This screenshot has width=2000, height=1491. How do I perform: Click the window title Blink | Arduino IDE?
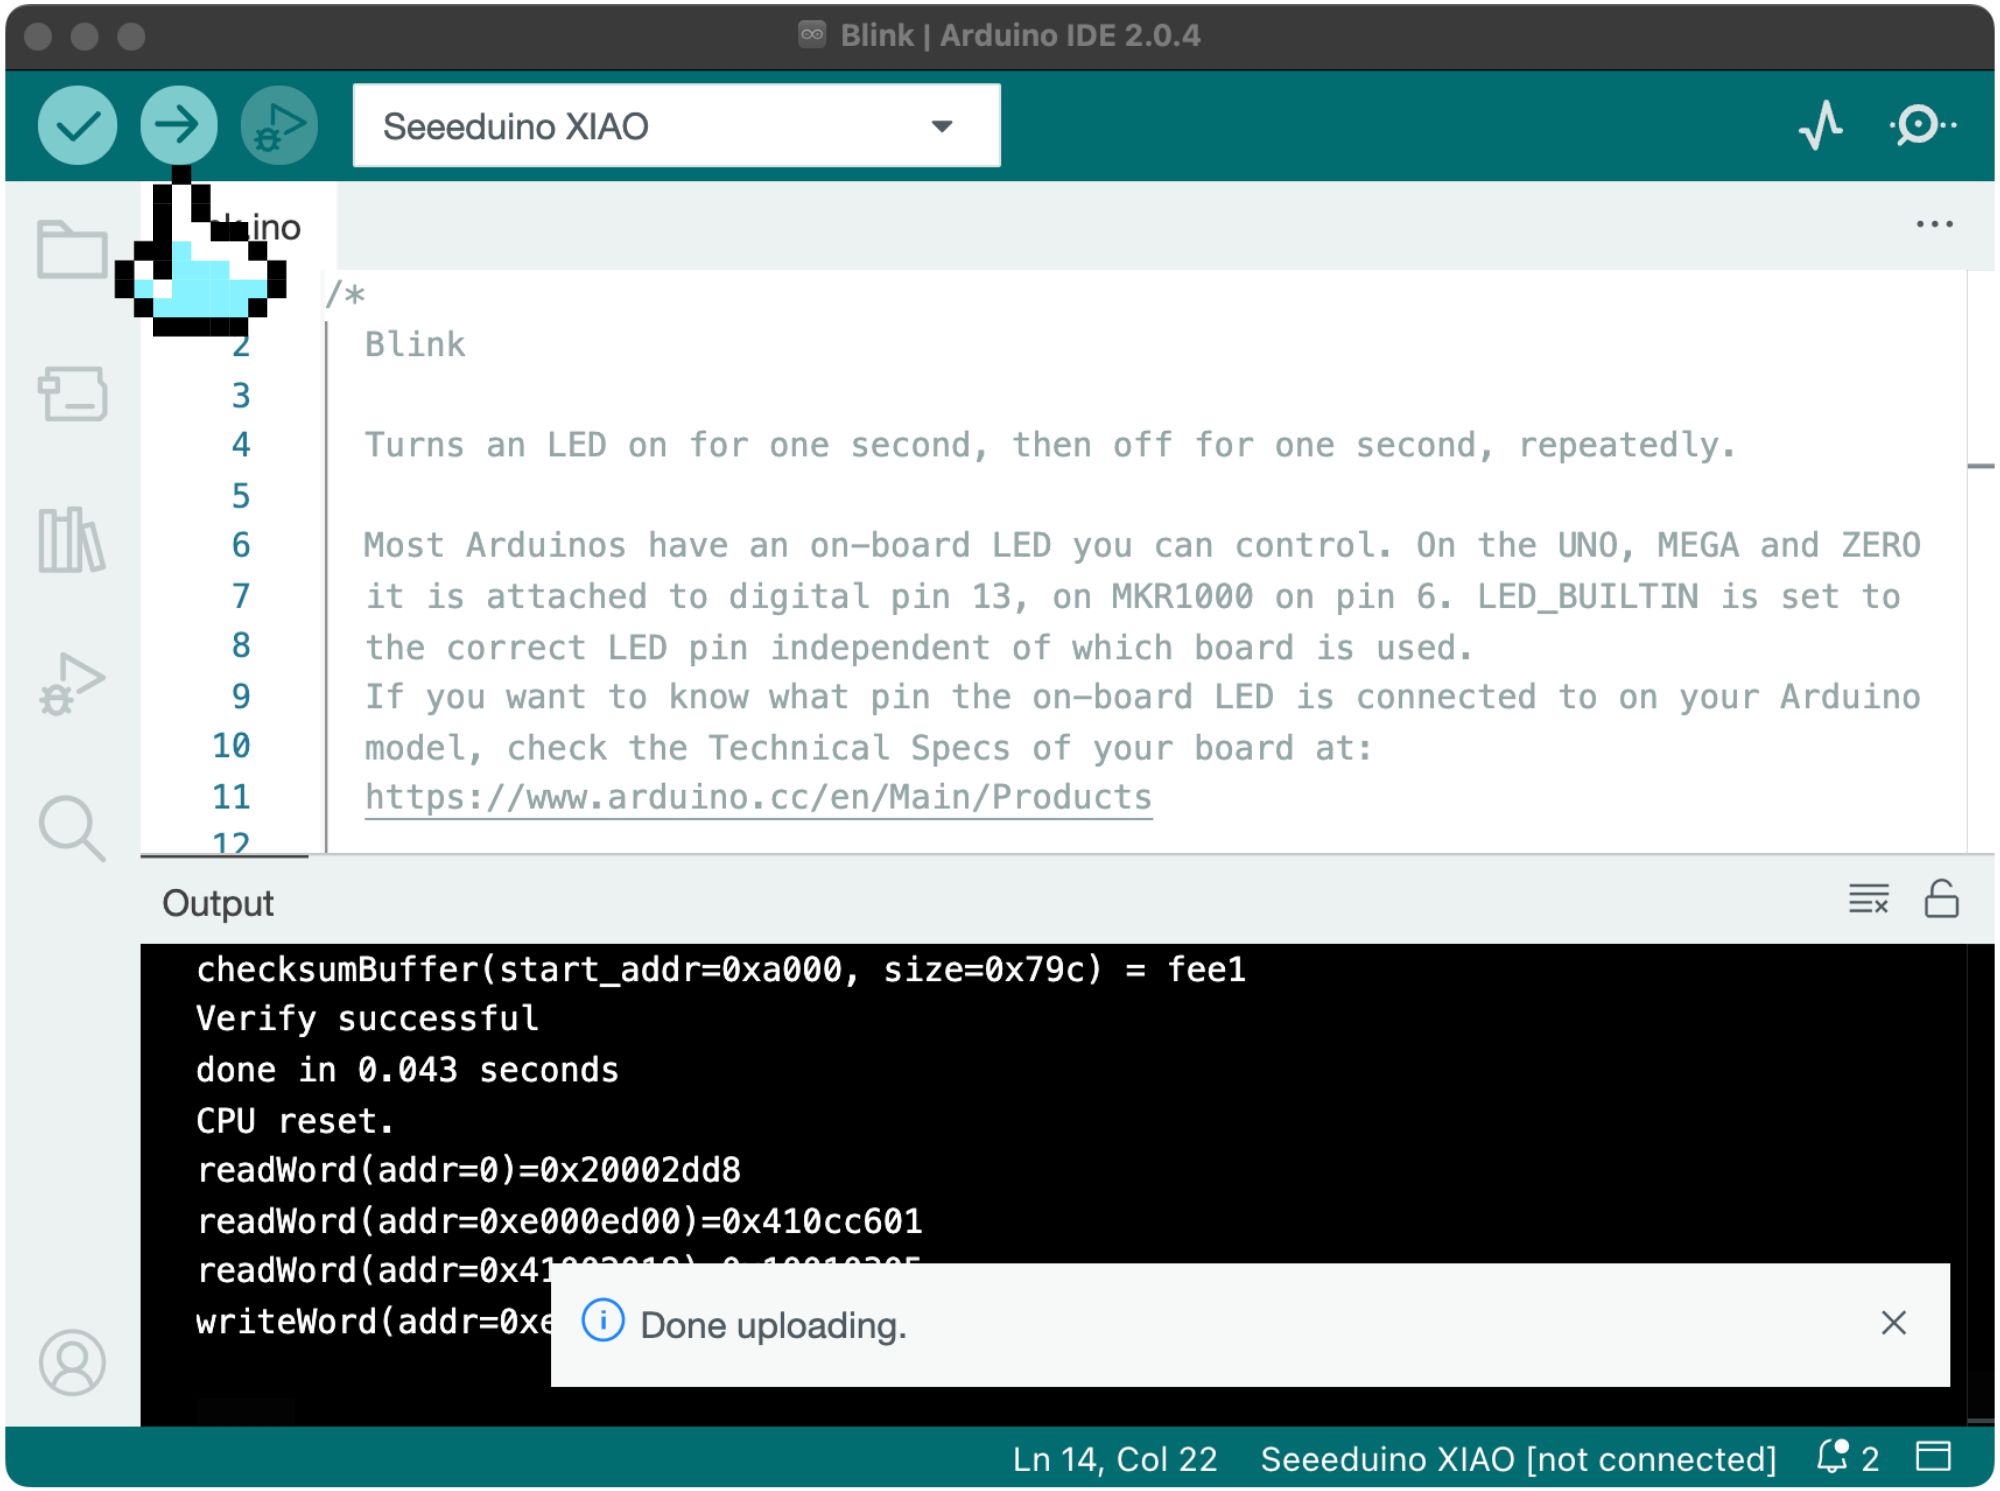pos(1020,35)
